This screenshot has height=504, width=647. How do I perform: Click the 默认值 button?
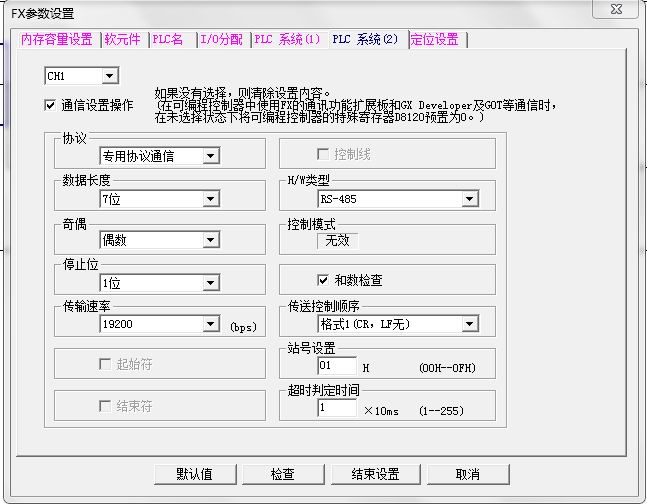coord(194,474)
